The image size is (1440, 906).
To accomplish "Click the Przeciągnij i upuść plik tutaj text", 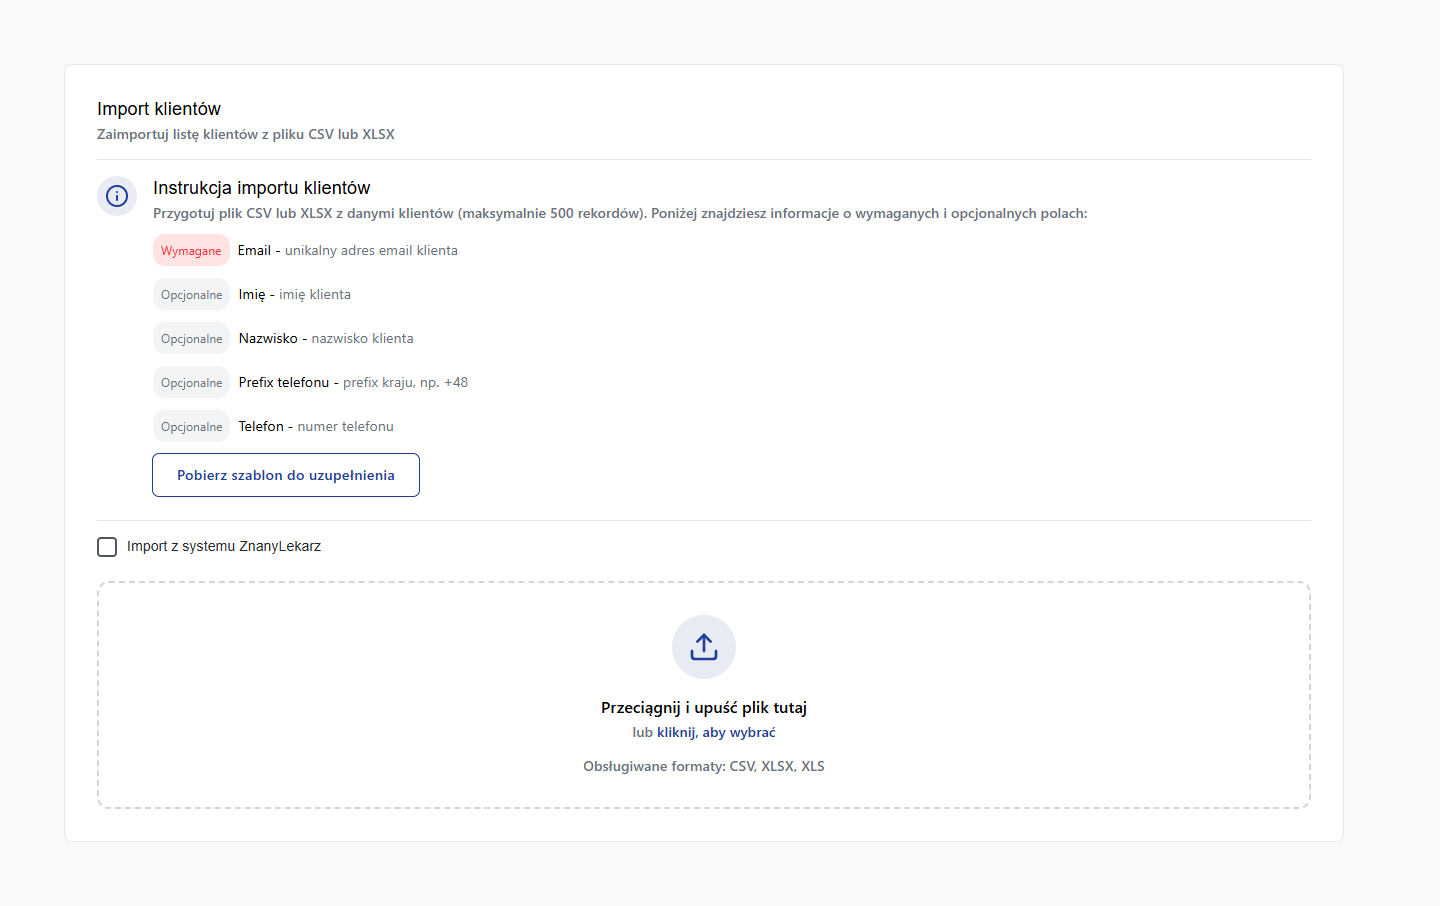I will 704,707.
